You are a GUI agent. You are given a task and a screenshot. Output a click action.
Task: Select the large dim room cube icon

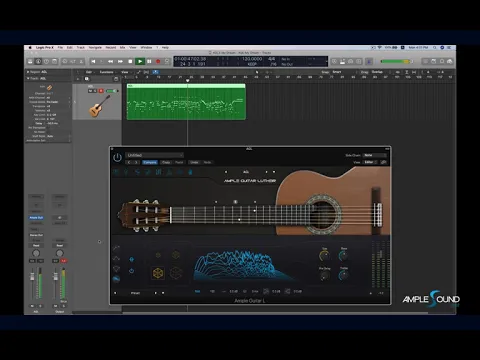coord(176,273)
